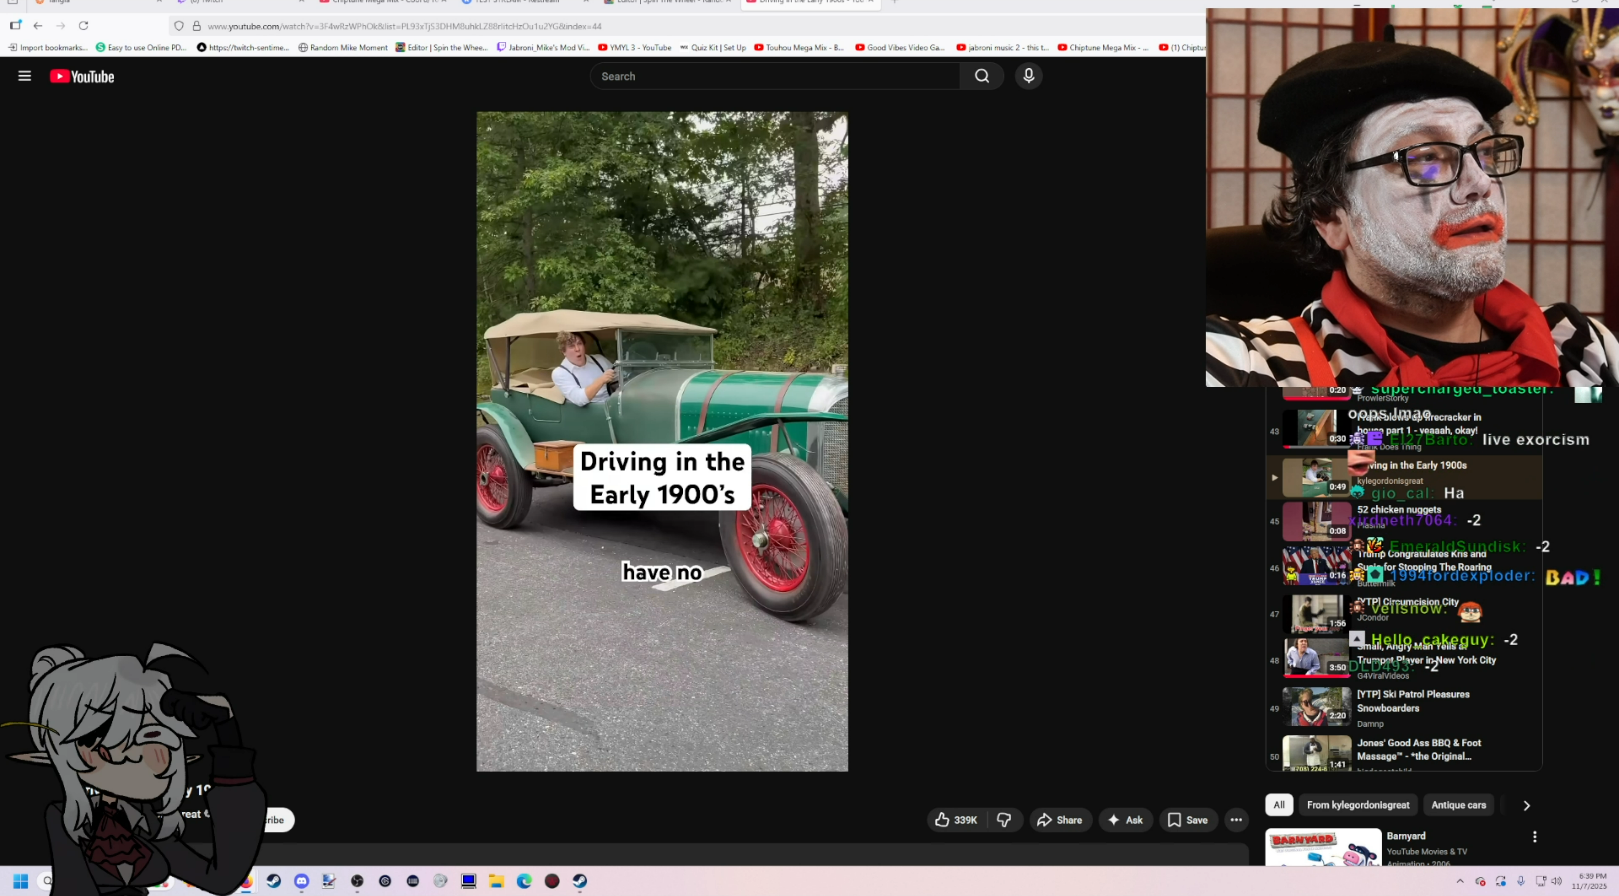The image size is (1619, 896).
Task: Open the options menu for Barnyard
Action: click(1534, 837)
